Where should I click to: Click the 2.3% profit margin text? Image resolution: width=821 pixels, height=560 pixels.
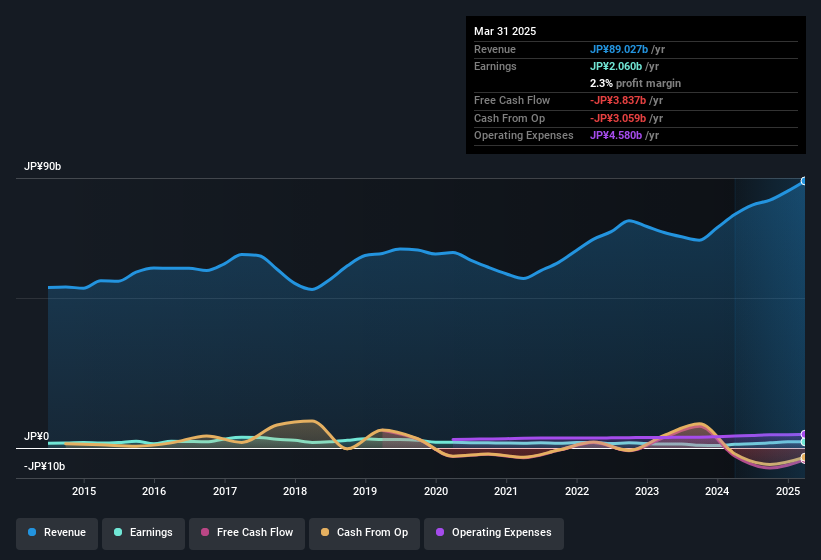(x=635, y=83)
